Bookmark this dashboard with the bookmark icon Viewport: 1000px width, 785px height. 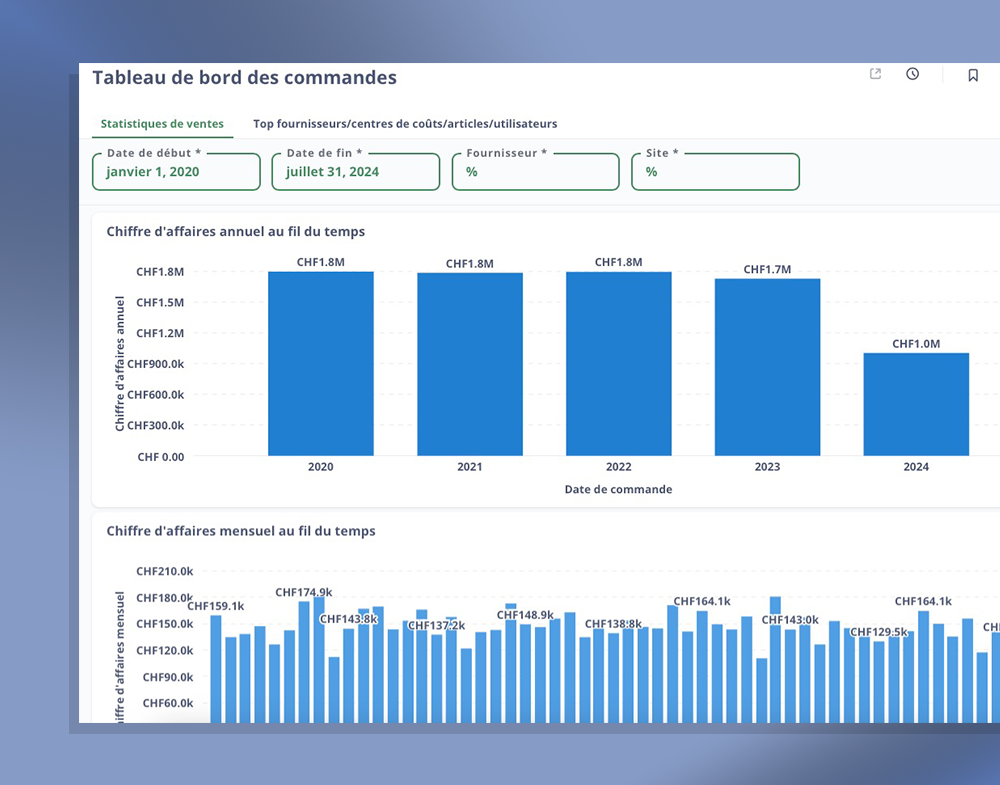[972, 76]
